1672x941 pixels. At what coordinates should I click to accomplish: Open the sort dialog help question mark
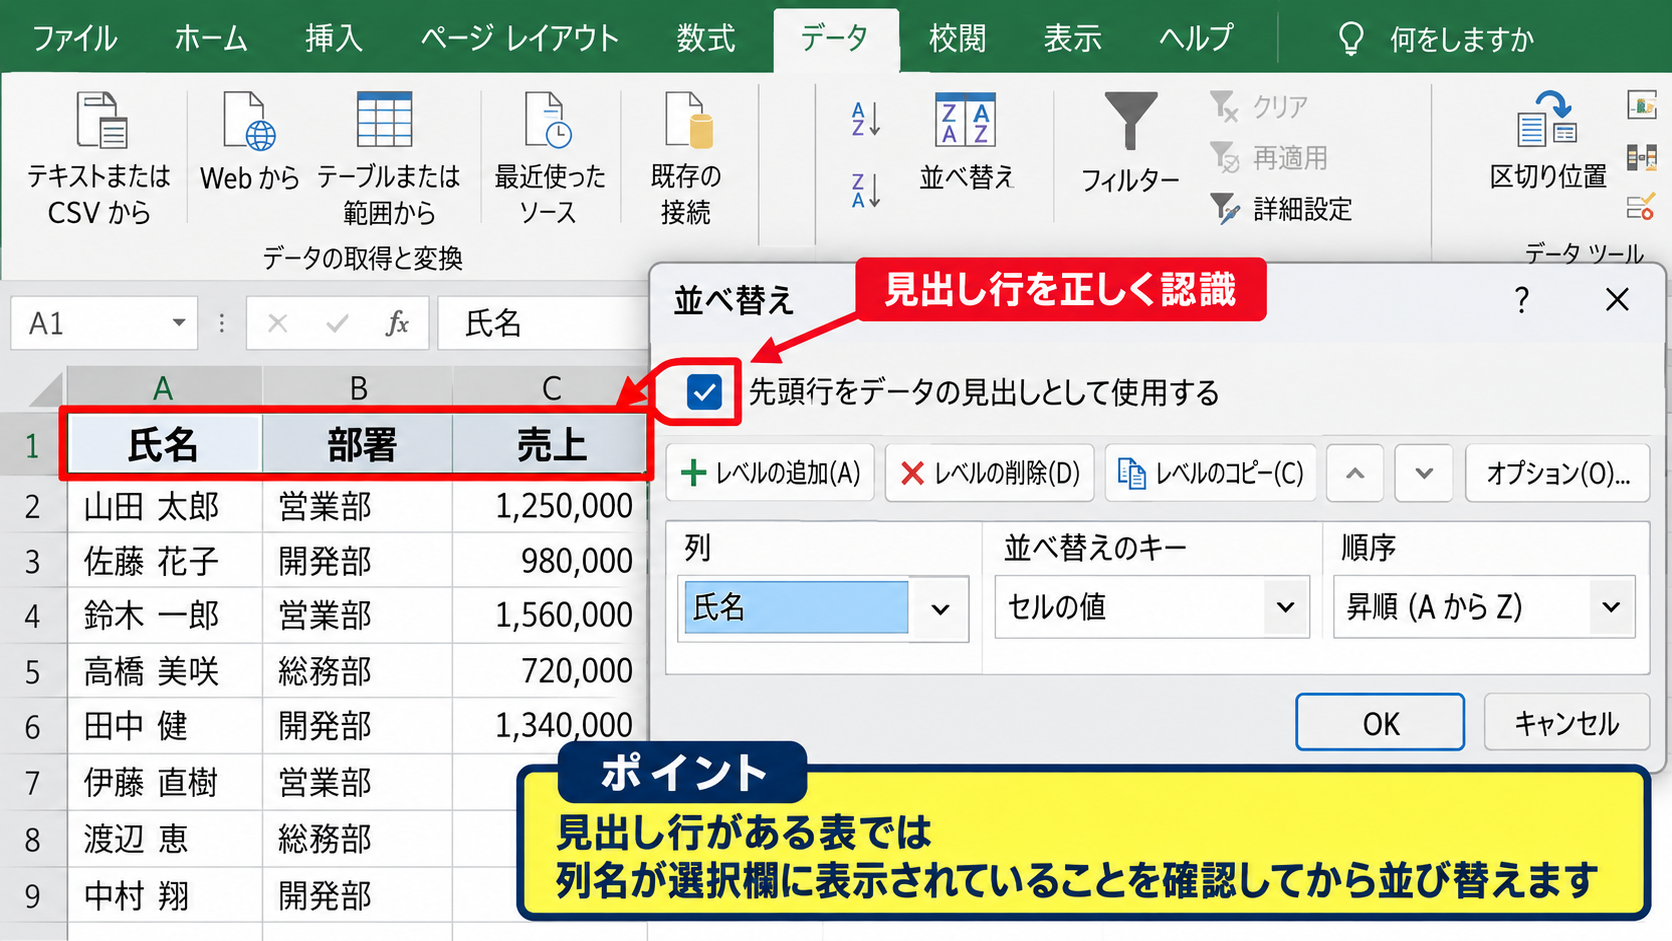(x=1521, y=299)
